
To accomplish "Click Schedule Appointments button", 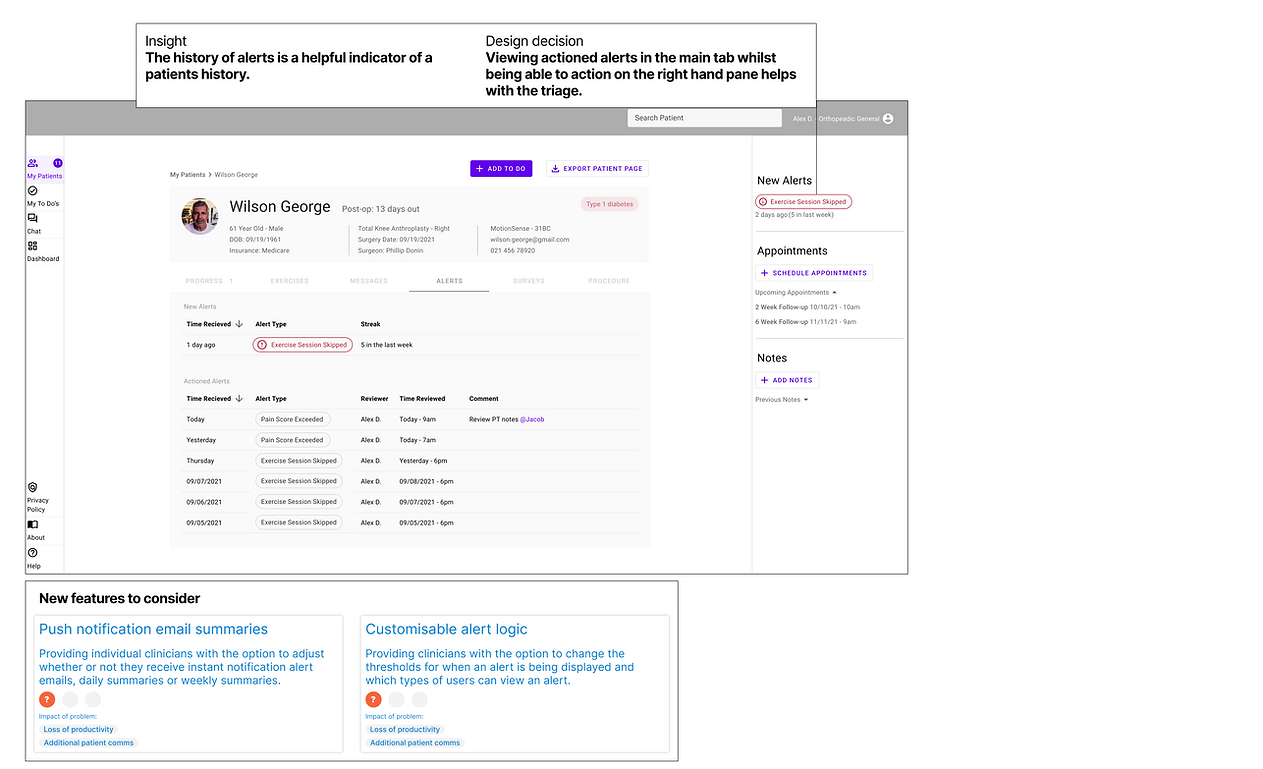I will click(x=814, y=273).
